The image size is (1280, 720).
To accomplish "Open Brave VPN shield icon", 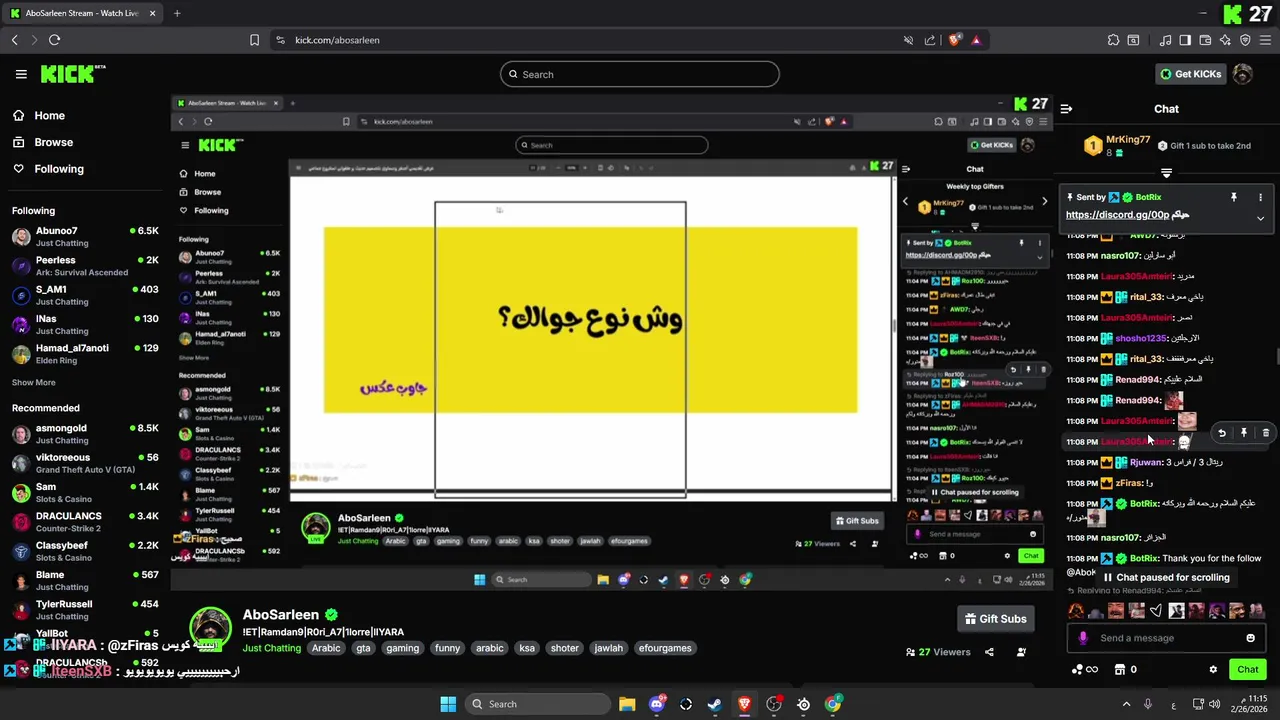I will [x=1245, y=40].
